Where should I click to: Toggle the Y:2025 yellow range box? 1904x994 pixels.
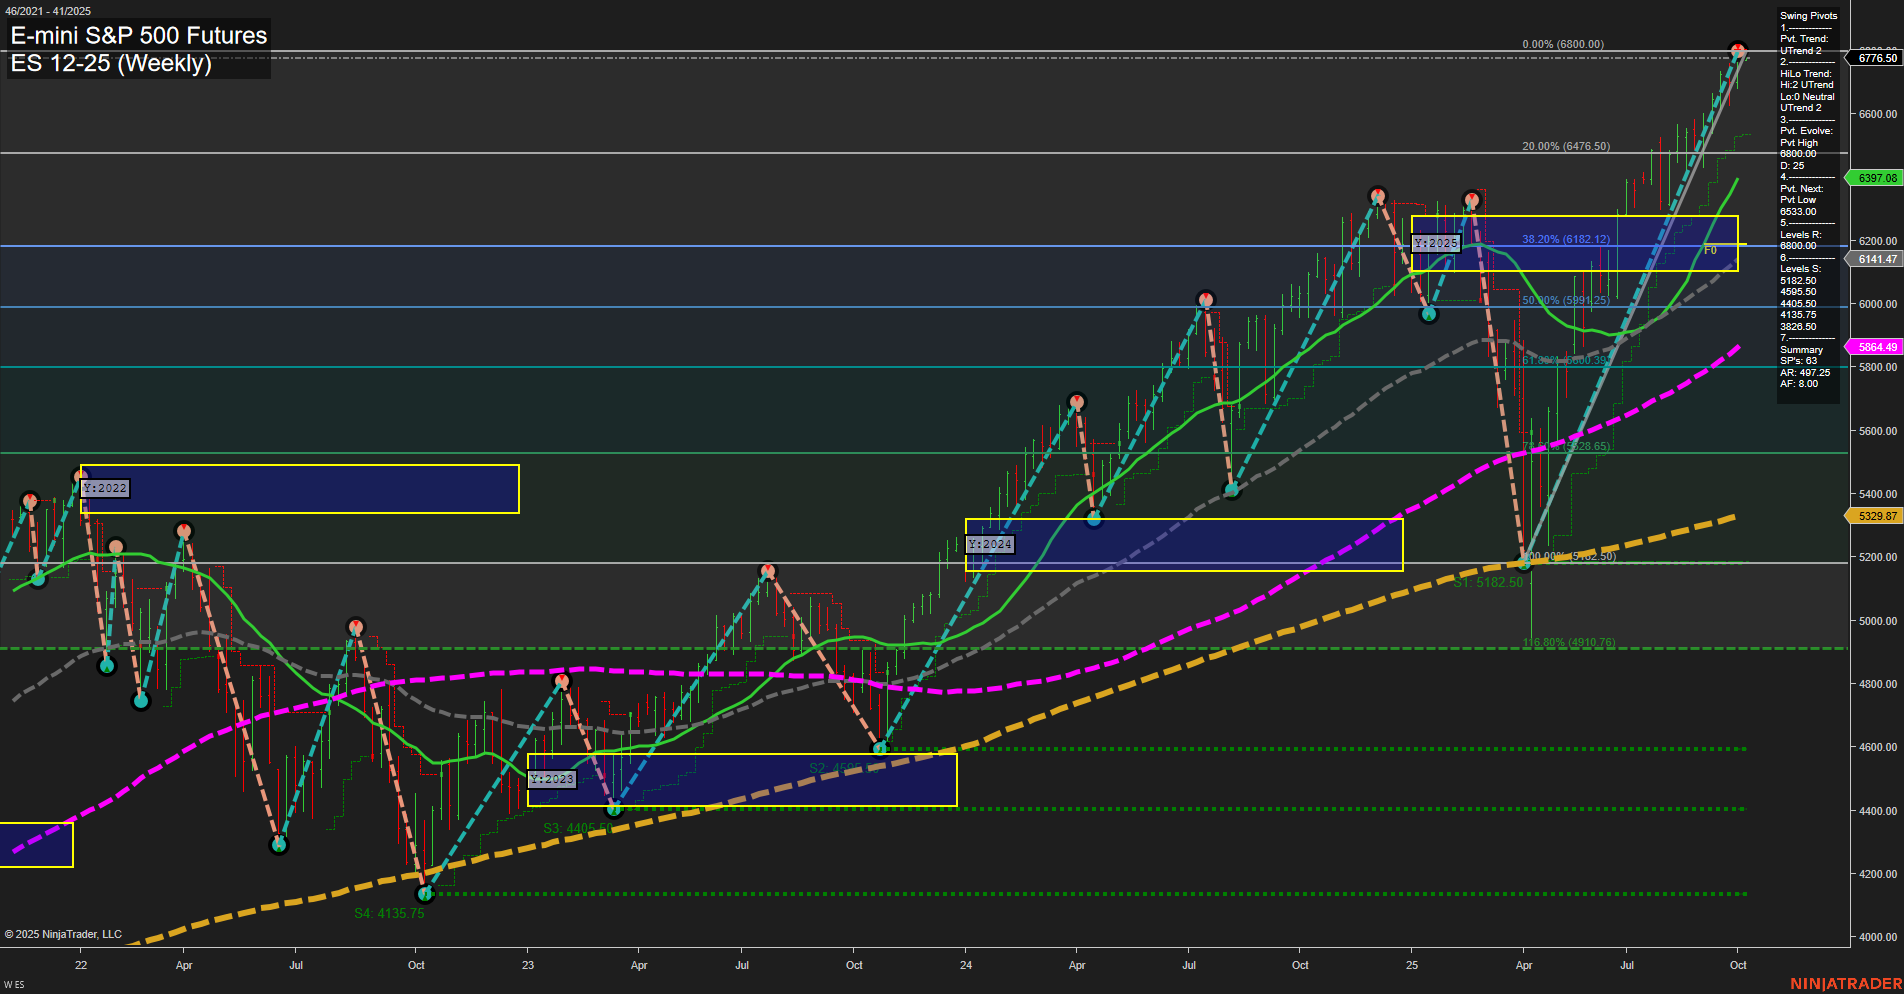pyautogui.click(x=1436, y=243)
